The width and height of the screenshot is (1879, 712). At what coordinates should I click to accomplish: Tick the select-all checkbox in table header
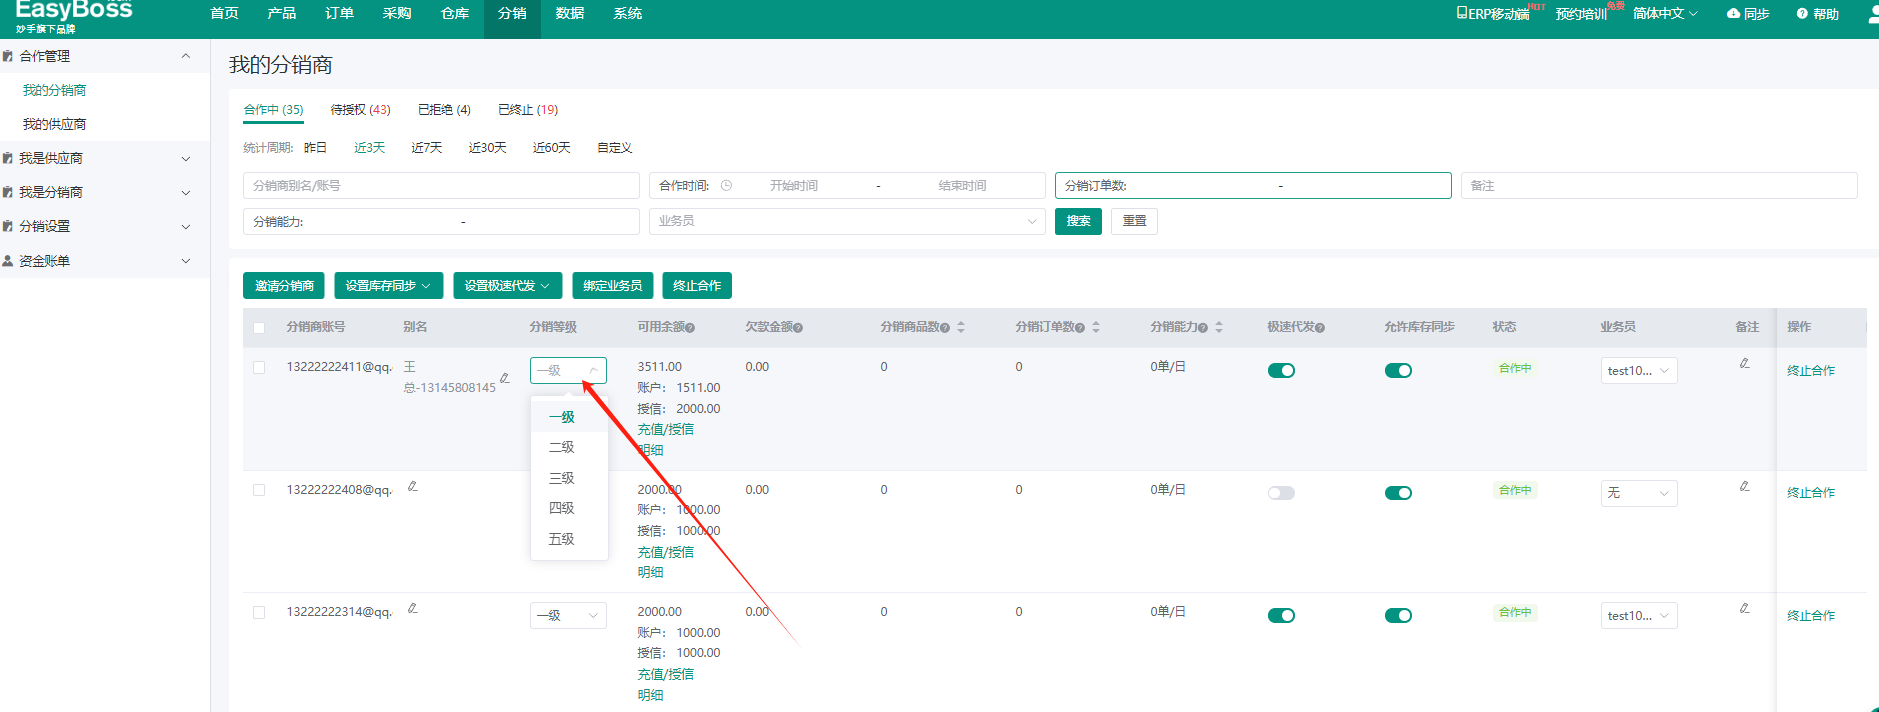(x=259, y=328)
